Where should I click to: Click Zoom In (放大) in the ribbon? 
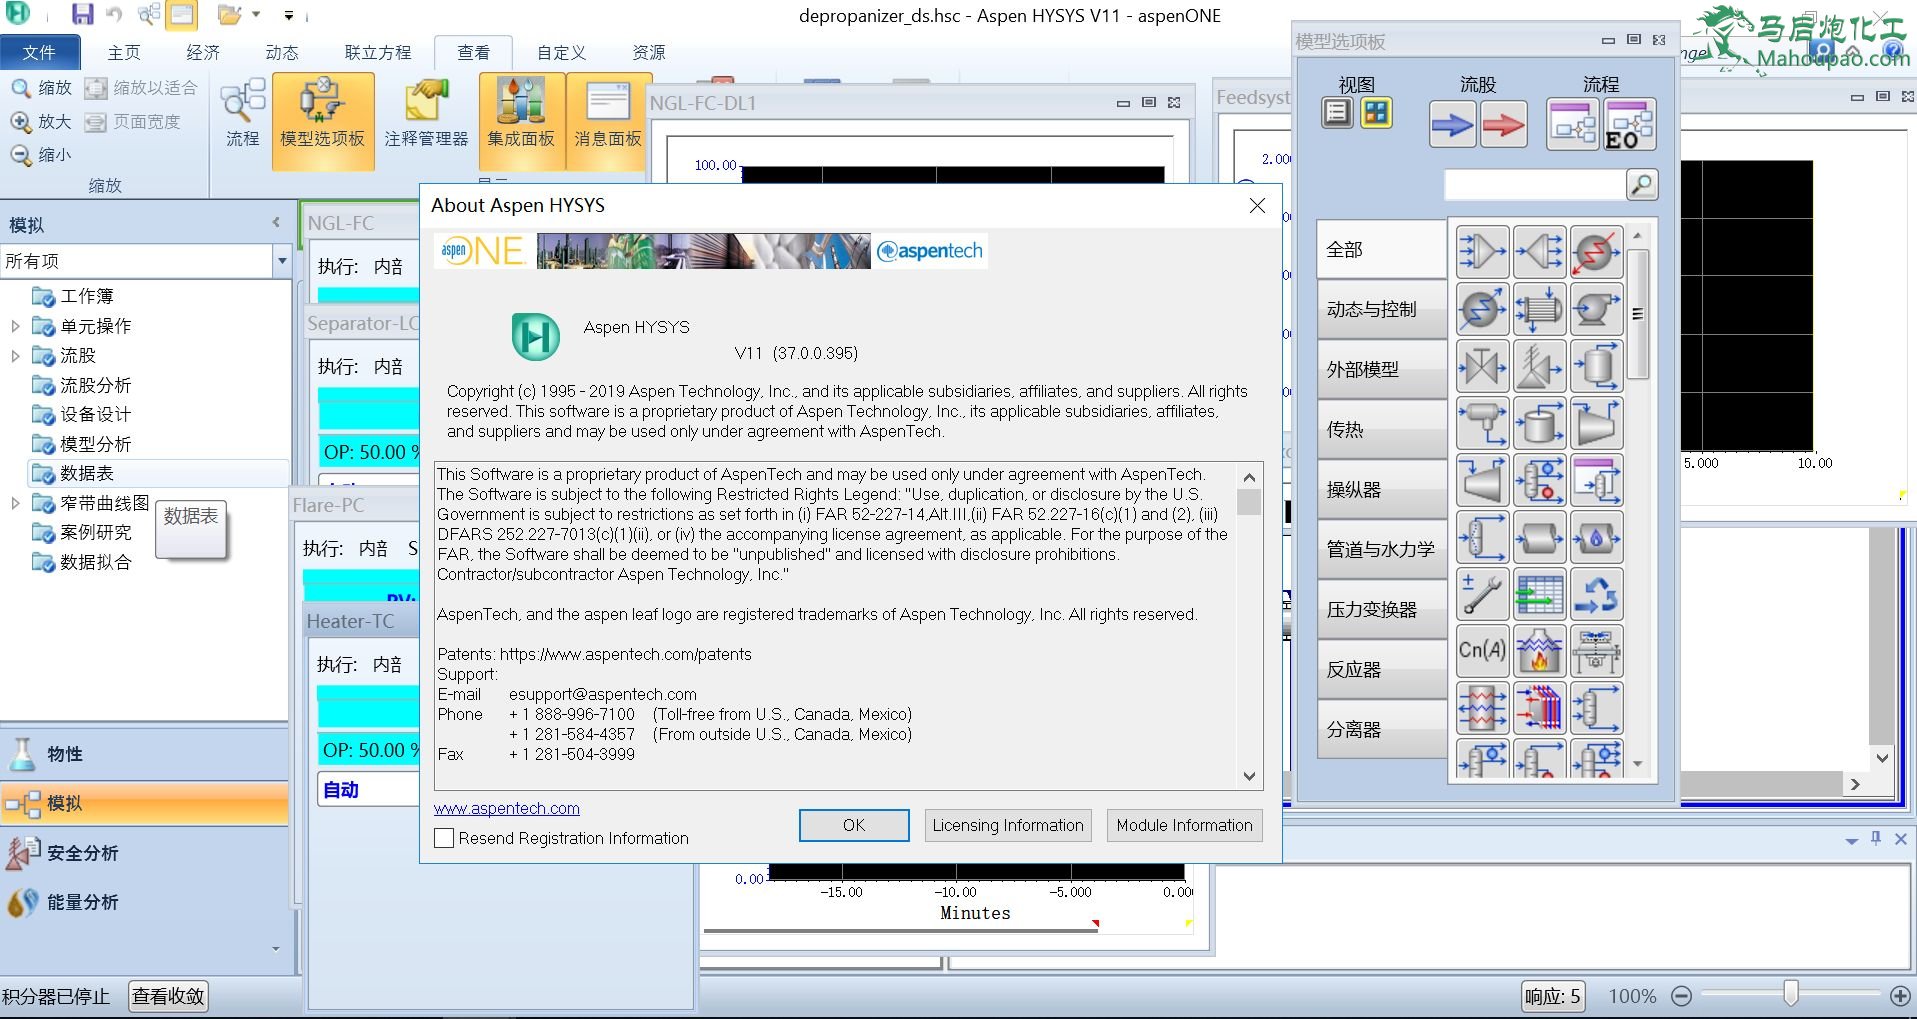click(41, 122)
